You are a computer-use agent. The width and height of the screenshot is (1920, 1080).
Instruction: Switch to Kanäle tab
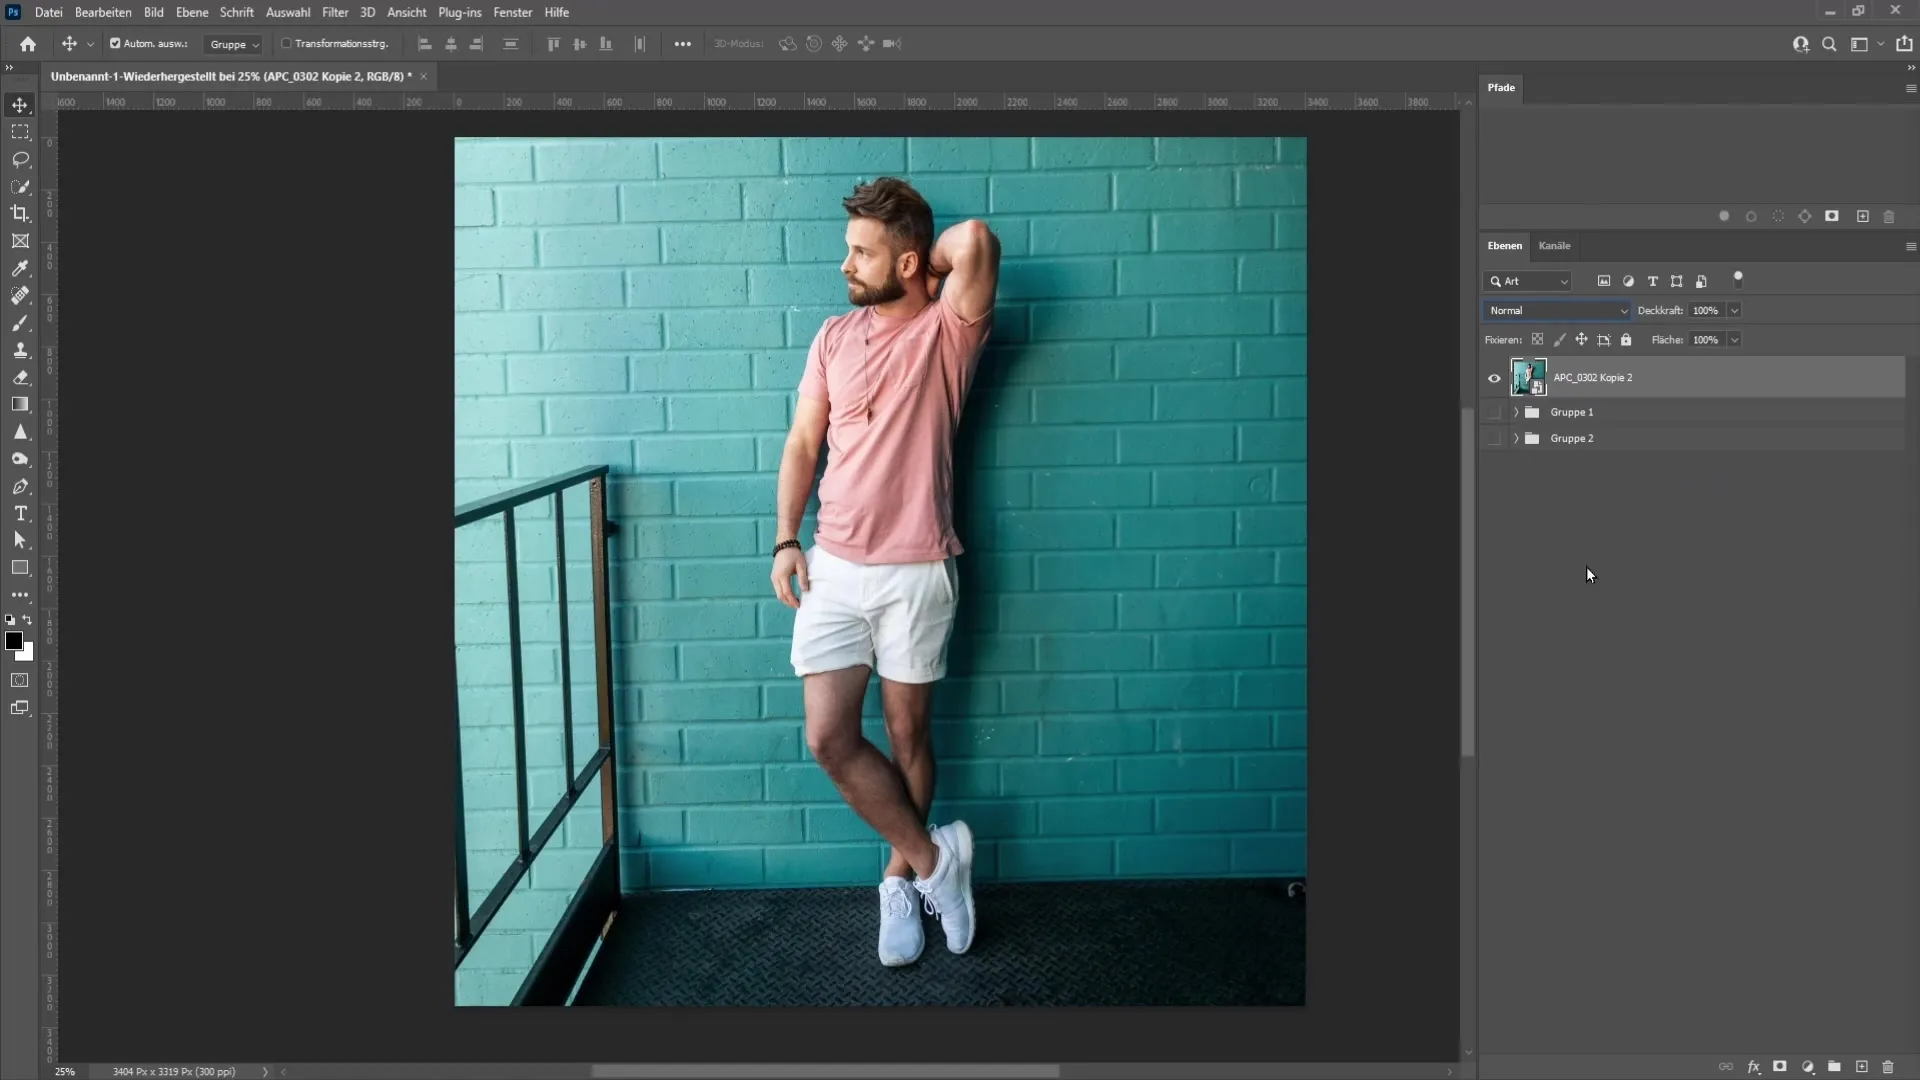1553,245
